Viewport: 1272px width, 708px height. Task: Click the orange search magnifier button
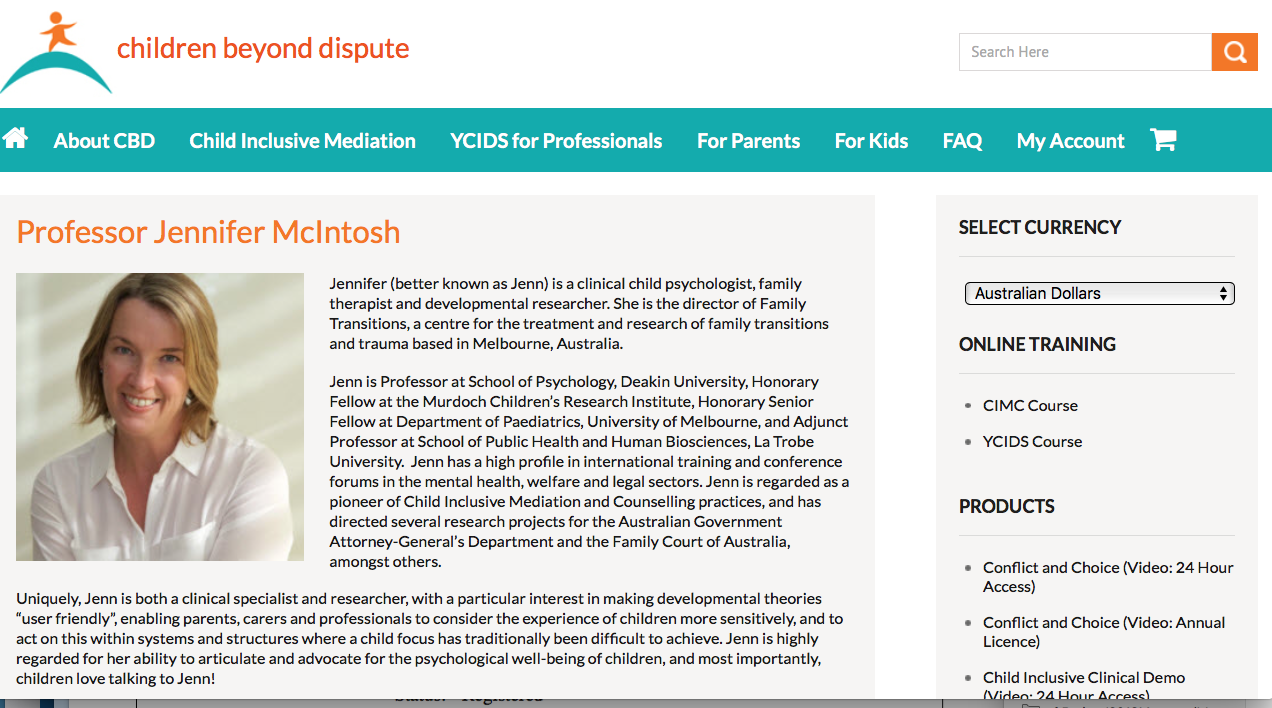click(x=1234, y=52)
